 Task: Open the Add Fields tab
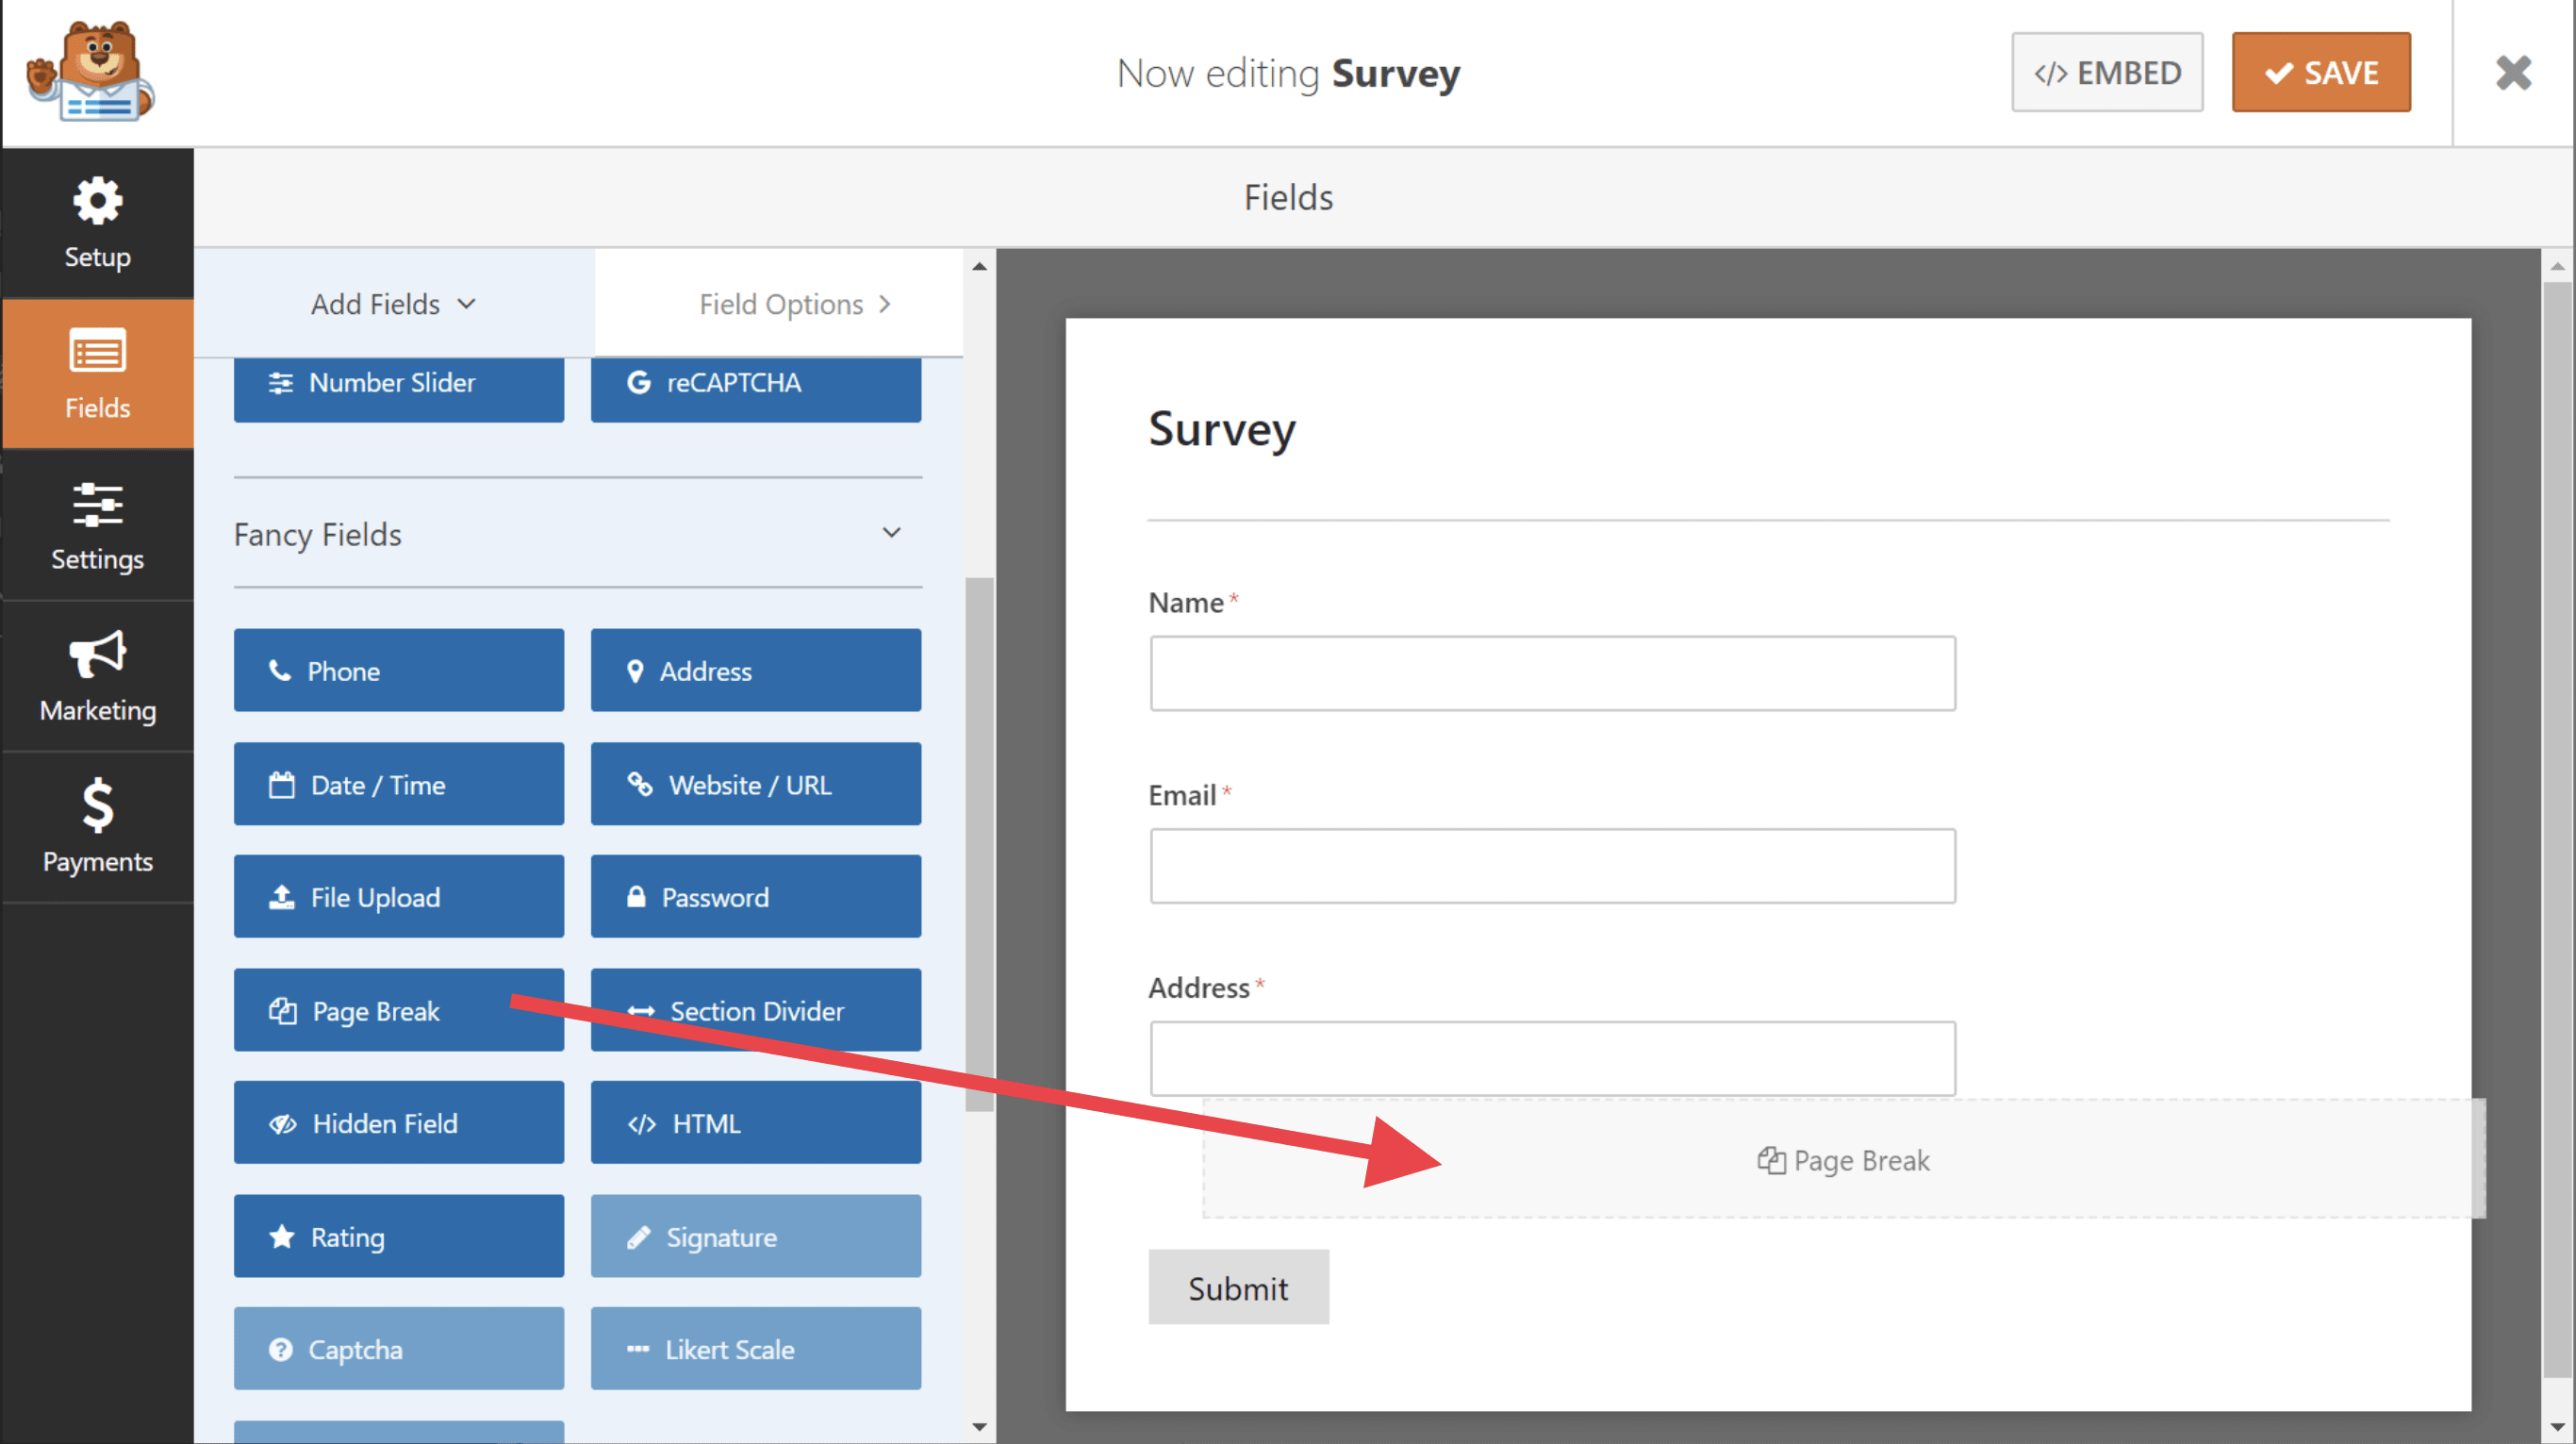[x=393, y=304]
